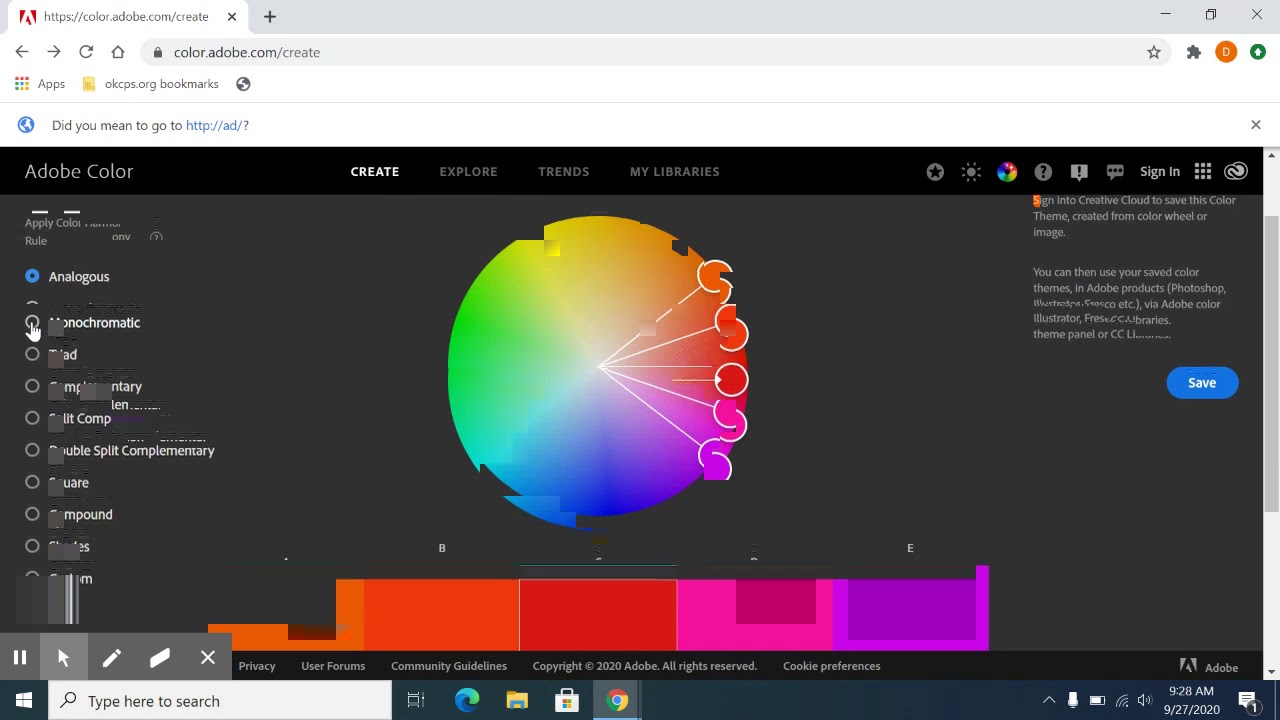This screenshot has width=1280, height=720.
Task: Select the purple color swatch E
Action: pos(910,610)
